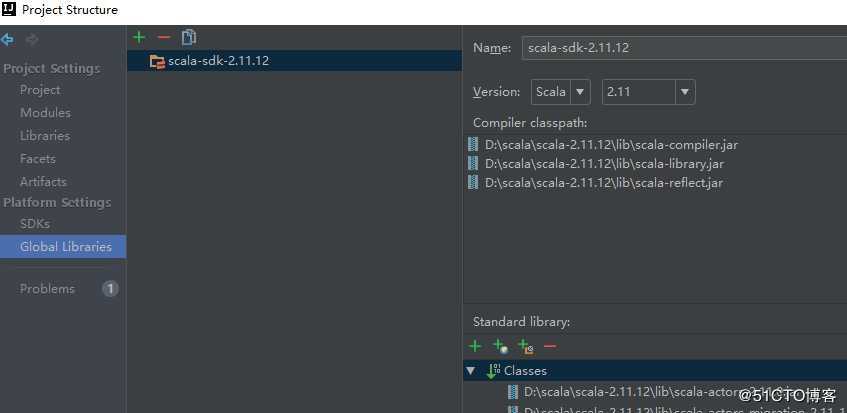Remove Standard library entry with red minus
This screenshot has width=847, height=413.
coord(550,346)
